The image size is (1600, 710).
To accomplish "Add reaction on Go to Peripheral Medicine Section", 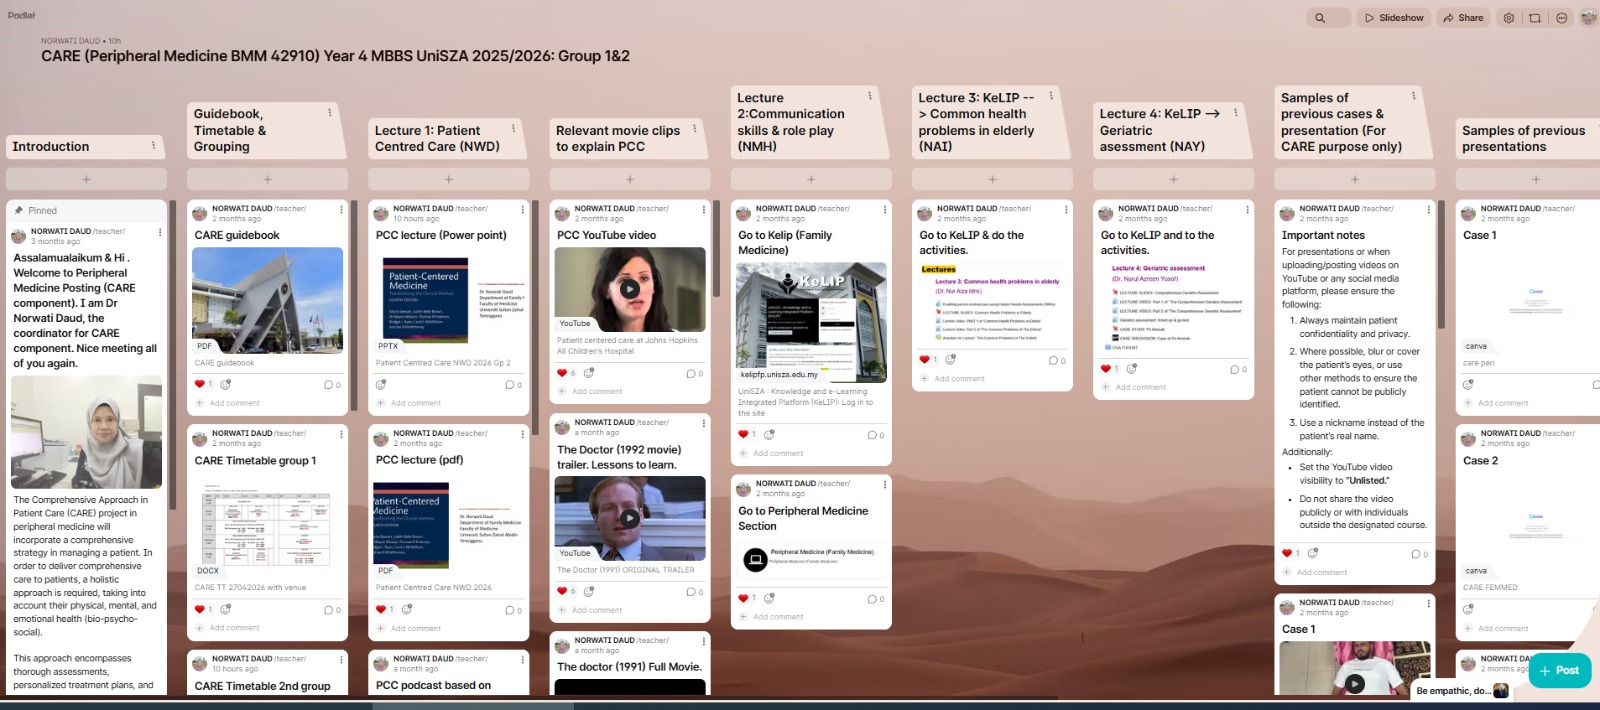I will point(769,599).
